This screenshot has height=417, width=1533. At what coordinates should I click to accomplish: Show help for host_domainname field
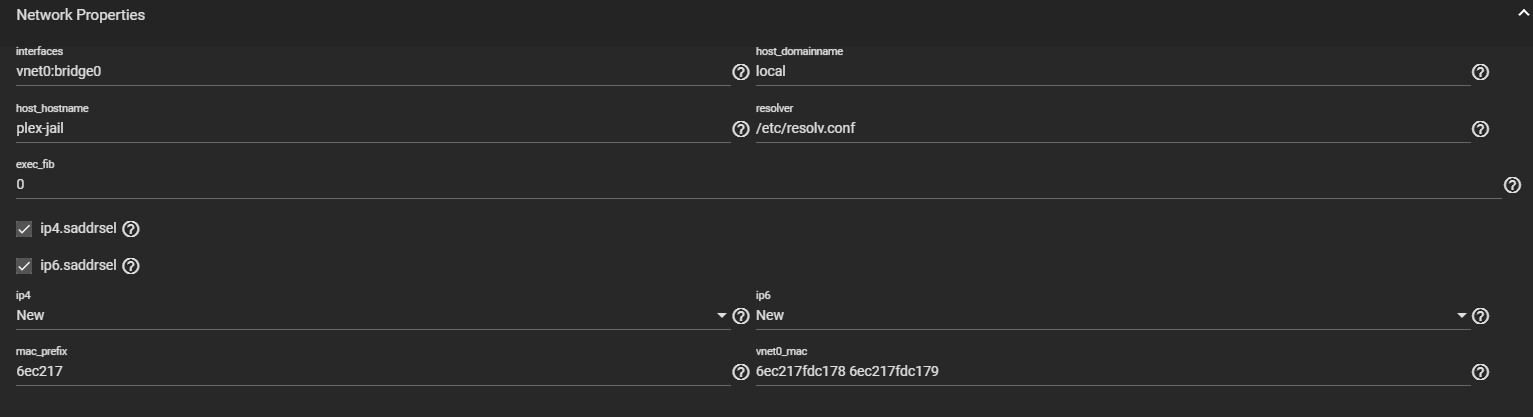[1480, 72]
